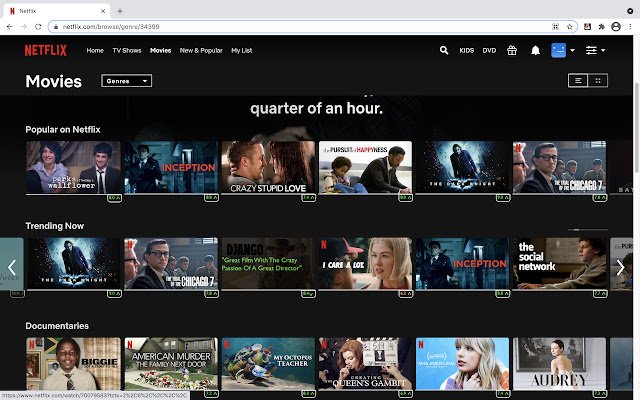Open My List
Screen dimensions: 640x400
[242, 50]
